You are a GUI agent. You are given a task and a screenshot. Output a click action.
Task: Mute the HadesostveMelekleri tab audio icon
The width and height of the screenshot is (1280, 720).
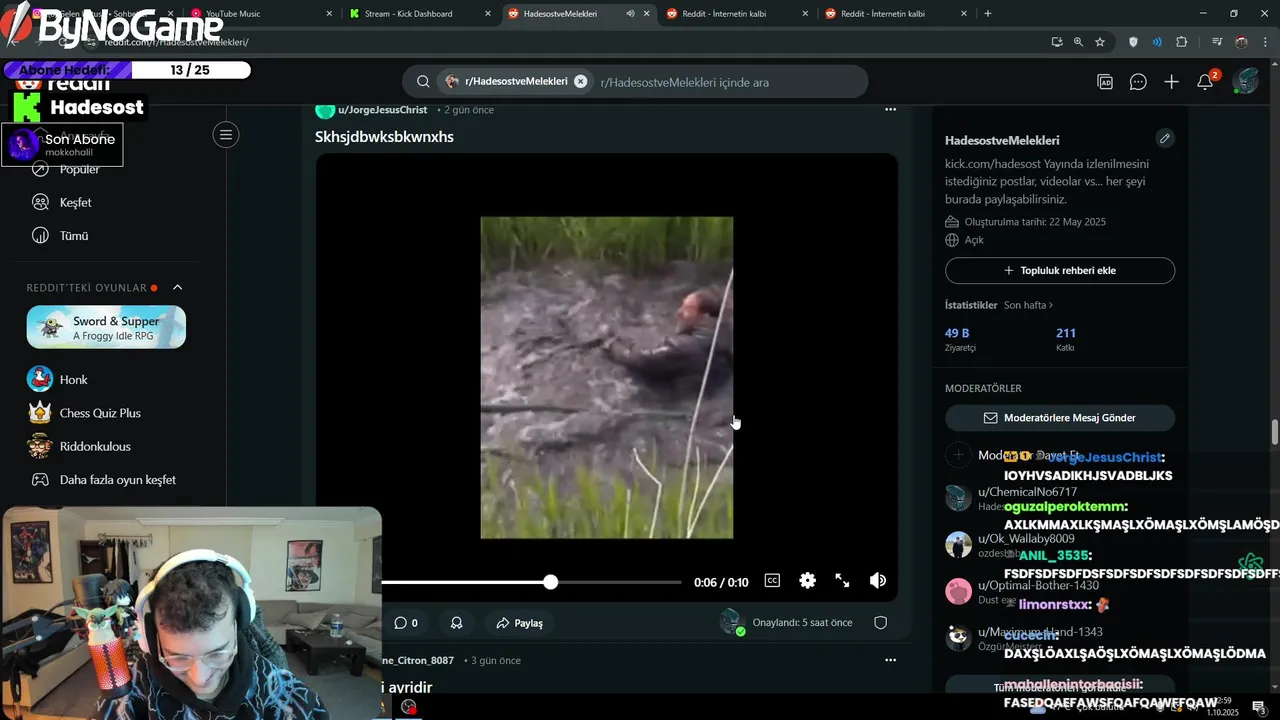tap(630, 14)
